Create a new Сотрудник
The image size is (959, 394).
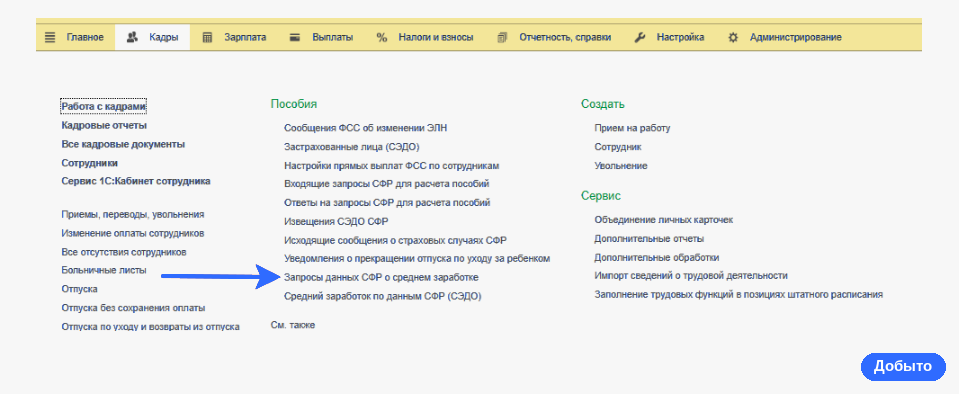[618, 147]
